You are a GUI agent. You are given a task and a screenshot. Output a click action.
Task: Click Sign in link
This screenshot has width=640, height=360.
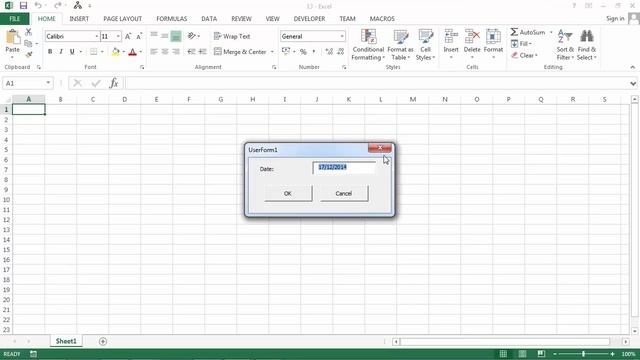click(615, 18)
